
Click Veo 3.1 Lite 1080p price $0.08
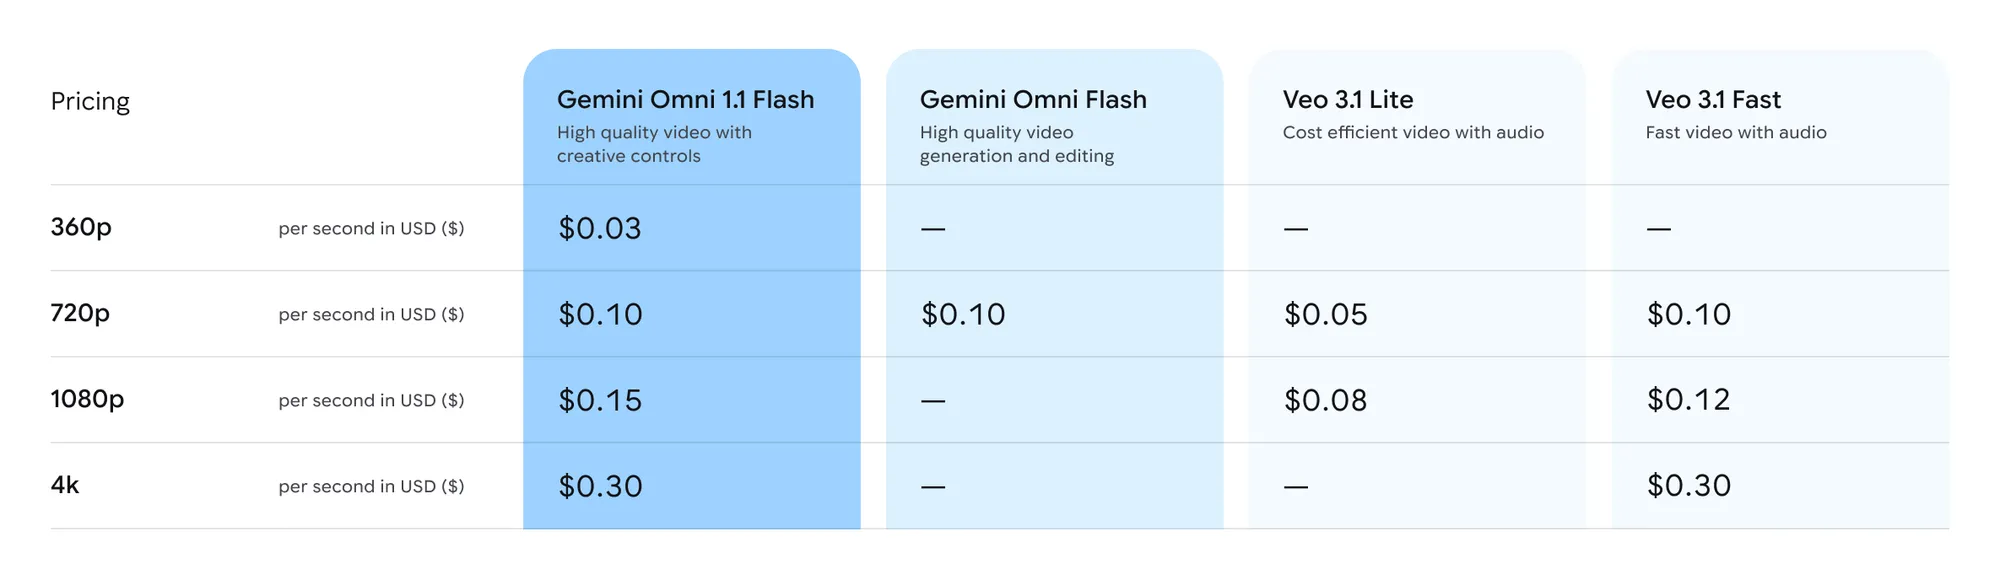tap(1326, 401)
